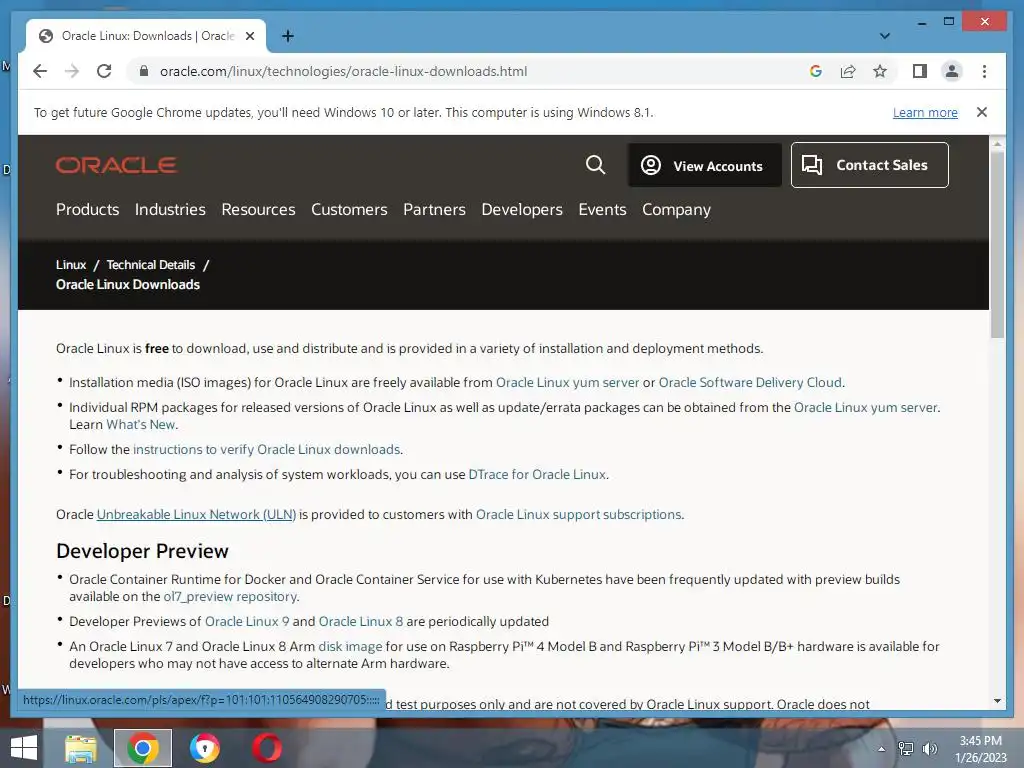Click the Developer Preview heading
The image size is (1024, 768).
pyautogui.click(x=142, y=551)
